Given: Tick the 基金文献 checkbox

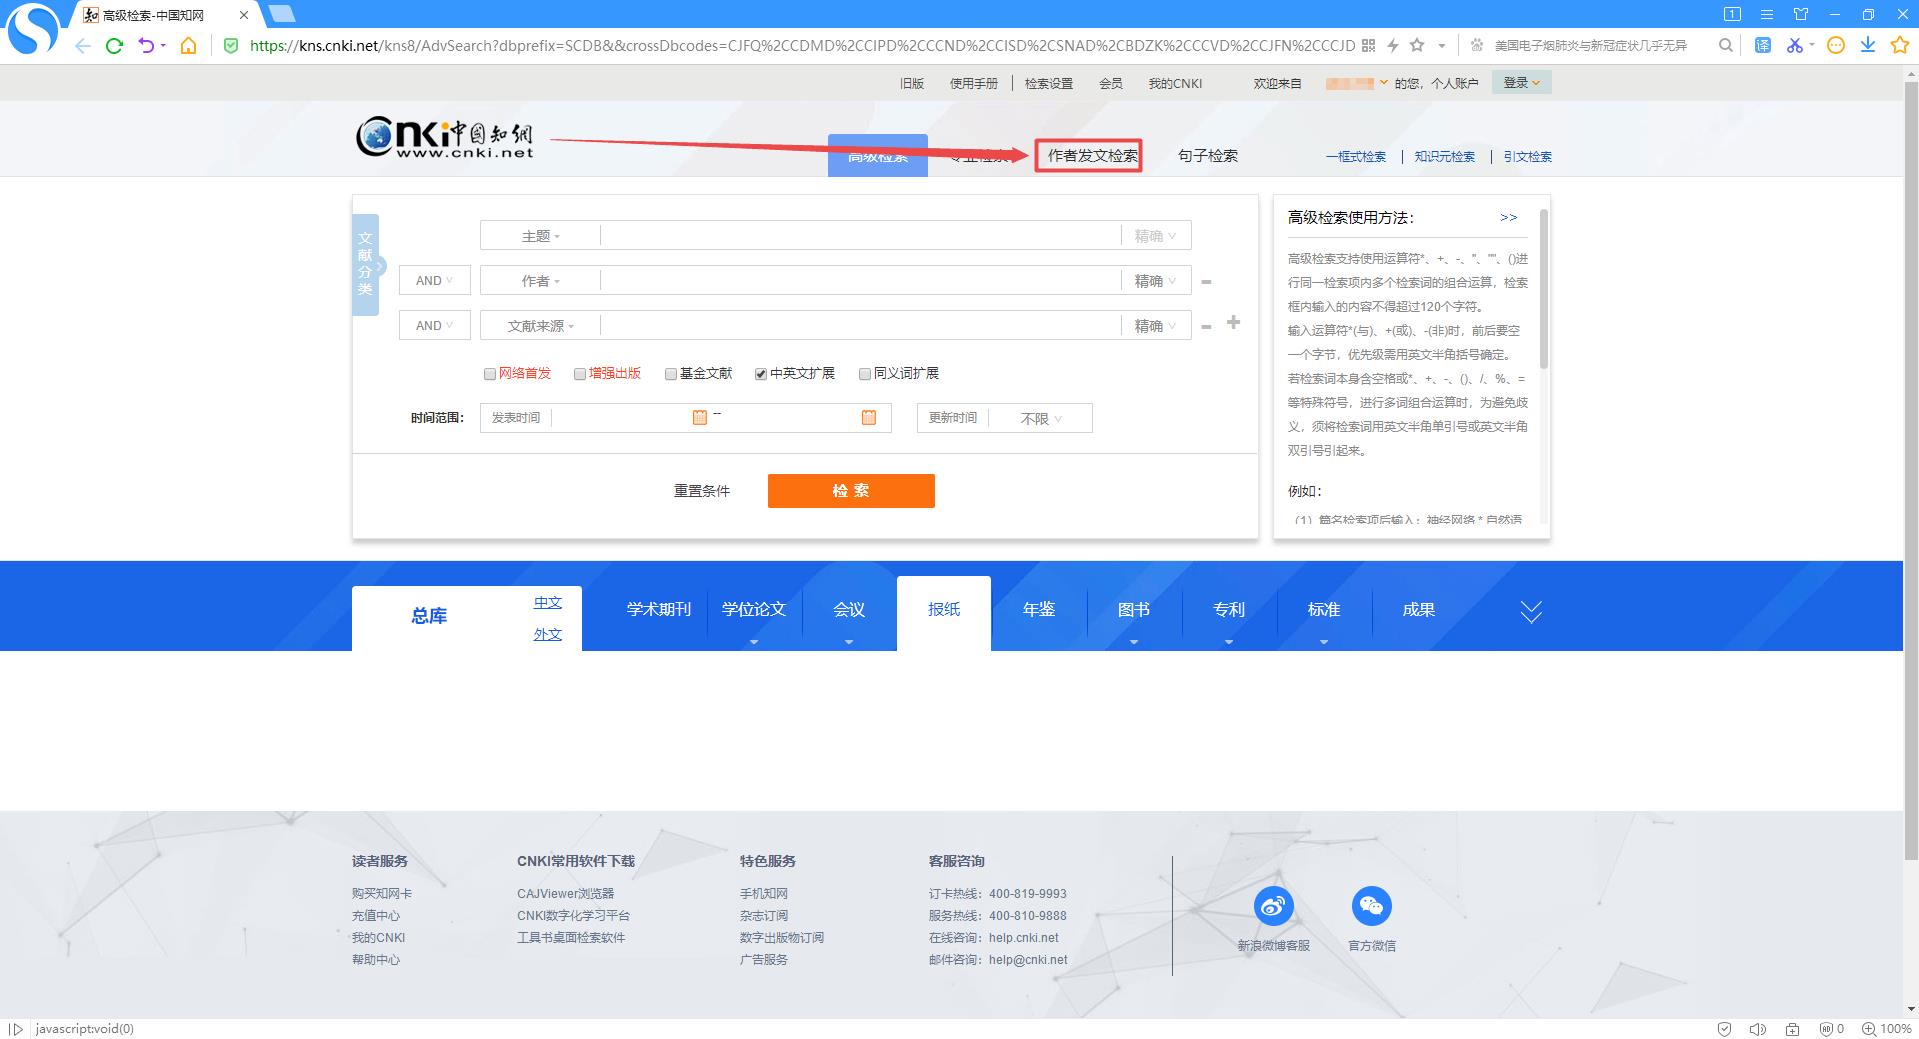Looking at the screenshot, I should [671, 374].
